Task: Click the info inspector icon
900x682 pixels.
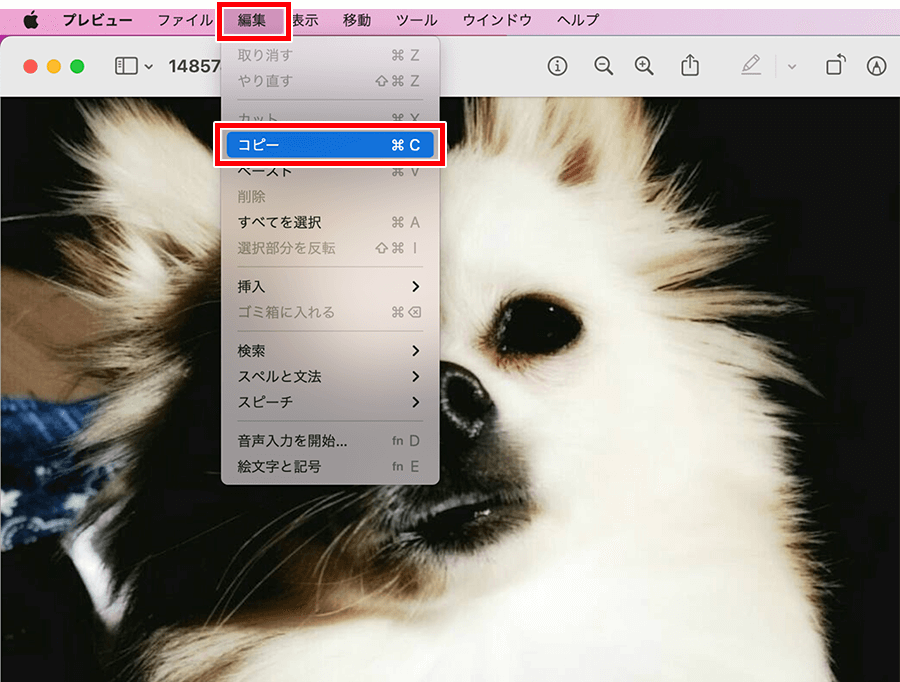Action: [x=557, y=66]
